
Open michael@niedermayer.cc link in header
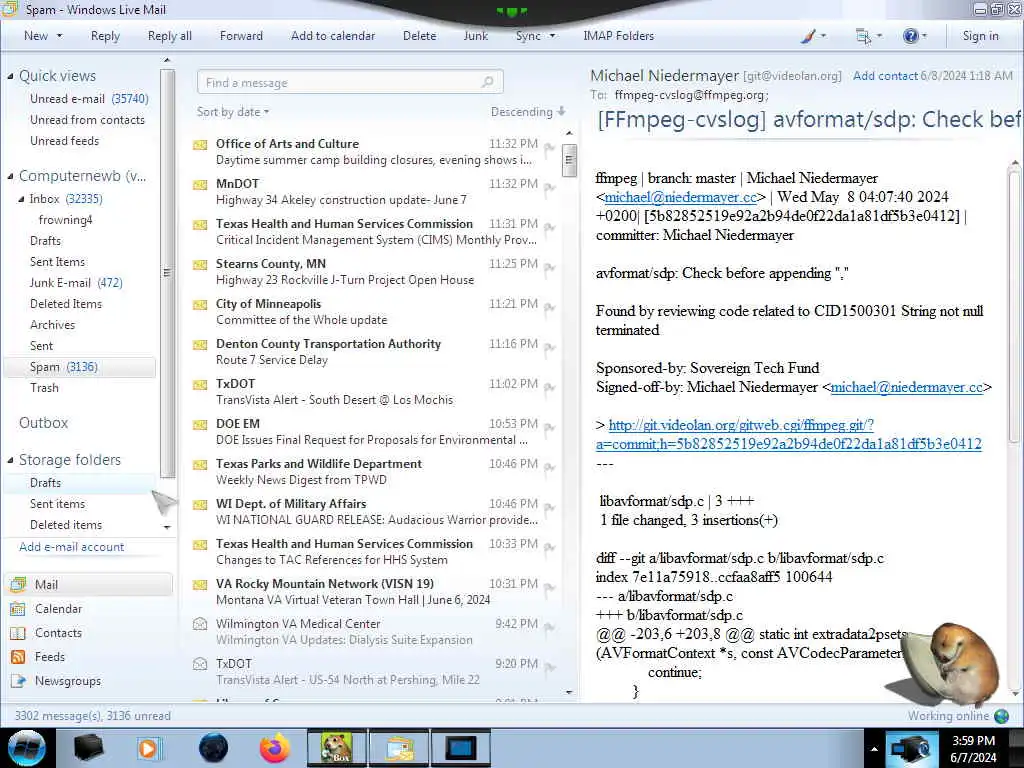(x=680, y=197)
